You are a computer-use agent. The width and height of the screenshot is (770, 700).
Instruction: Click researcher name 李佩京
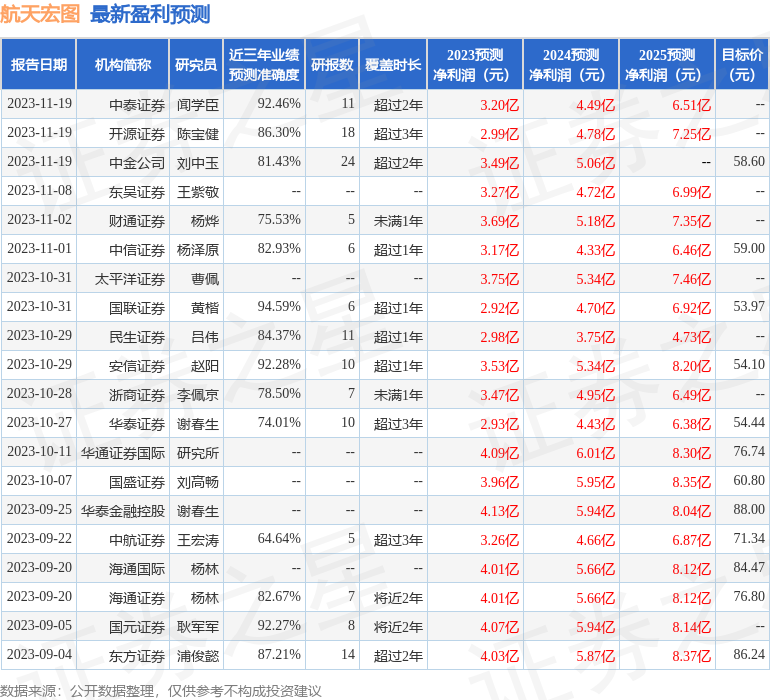pyautogui.click(x=197, y=394)
